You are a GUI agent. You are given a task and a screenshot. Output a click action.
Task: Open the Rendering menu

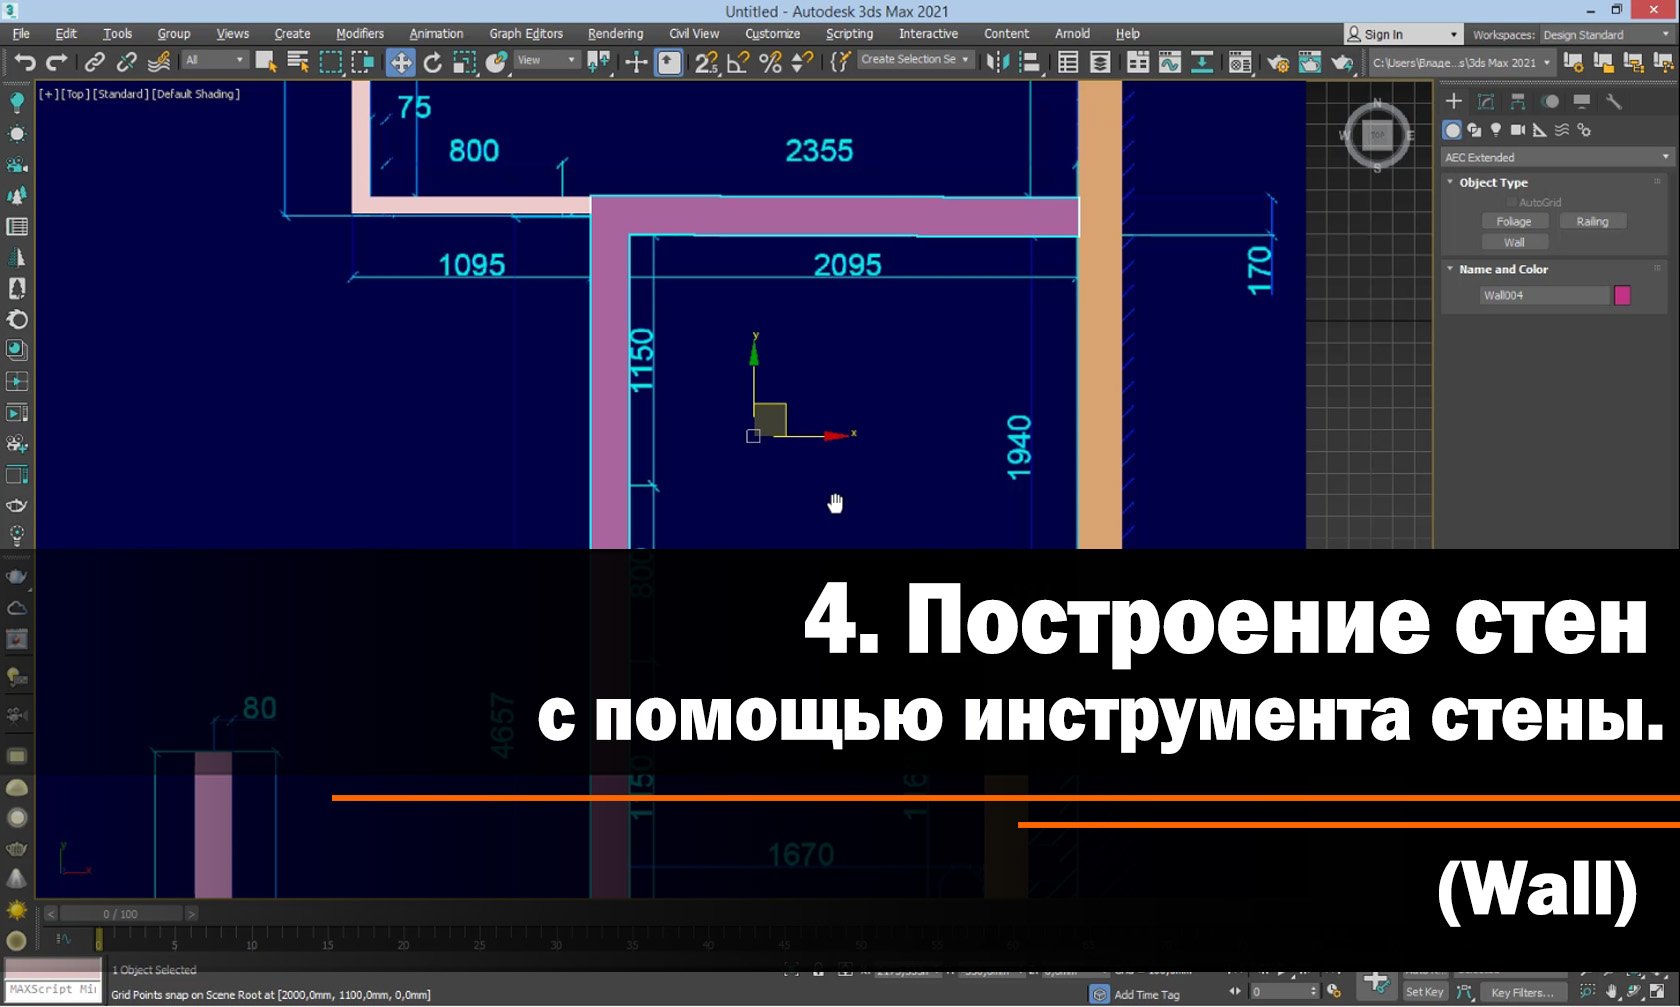coord(615,33)
